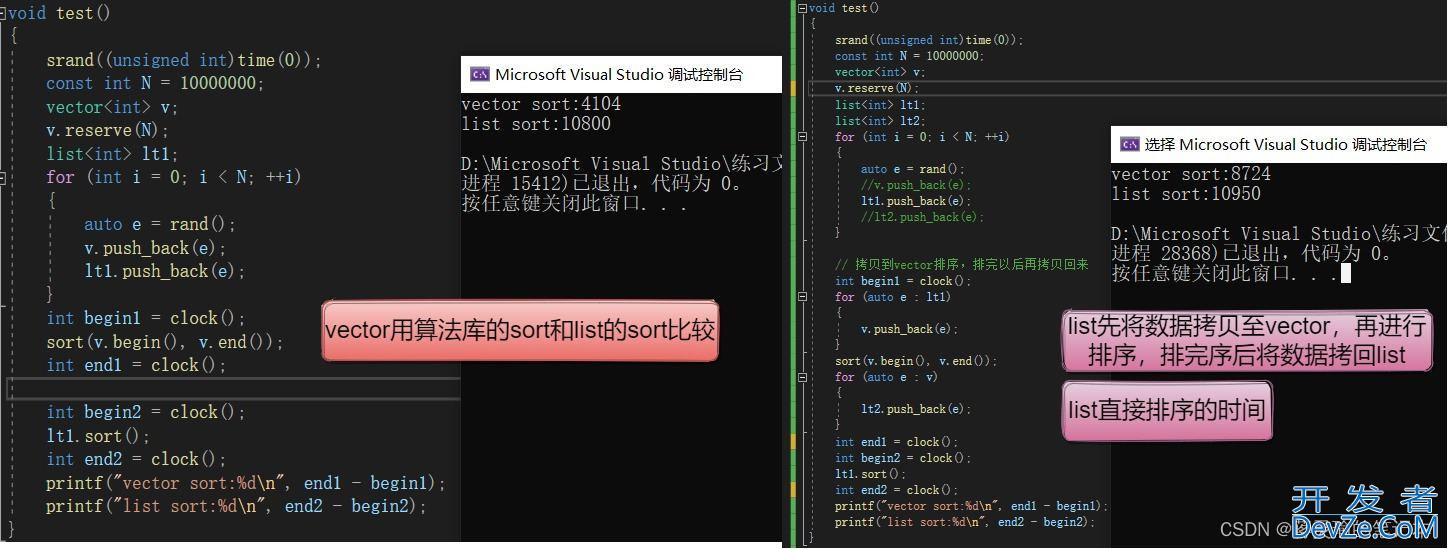Collapse the "for (auto e : lt1)" loop fold

pyautogui.click(x=801, y=297)
